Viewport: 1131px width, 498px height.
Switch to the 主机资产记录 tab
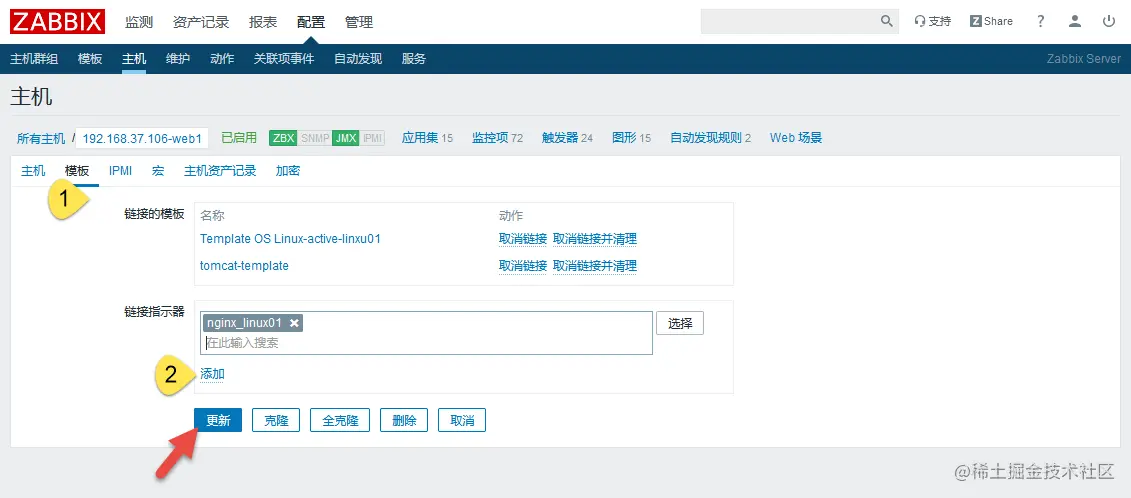(220, 171)
